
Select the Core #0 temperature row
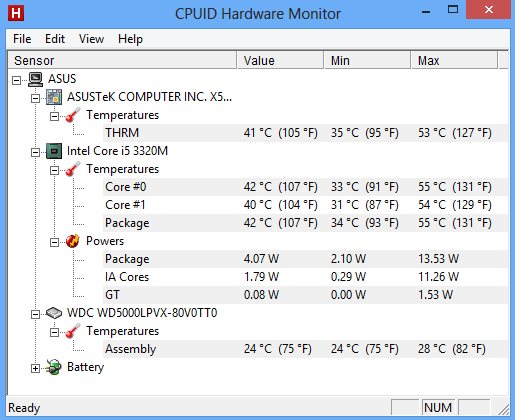(x=305, y=187)
